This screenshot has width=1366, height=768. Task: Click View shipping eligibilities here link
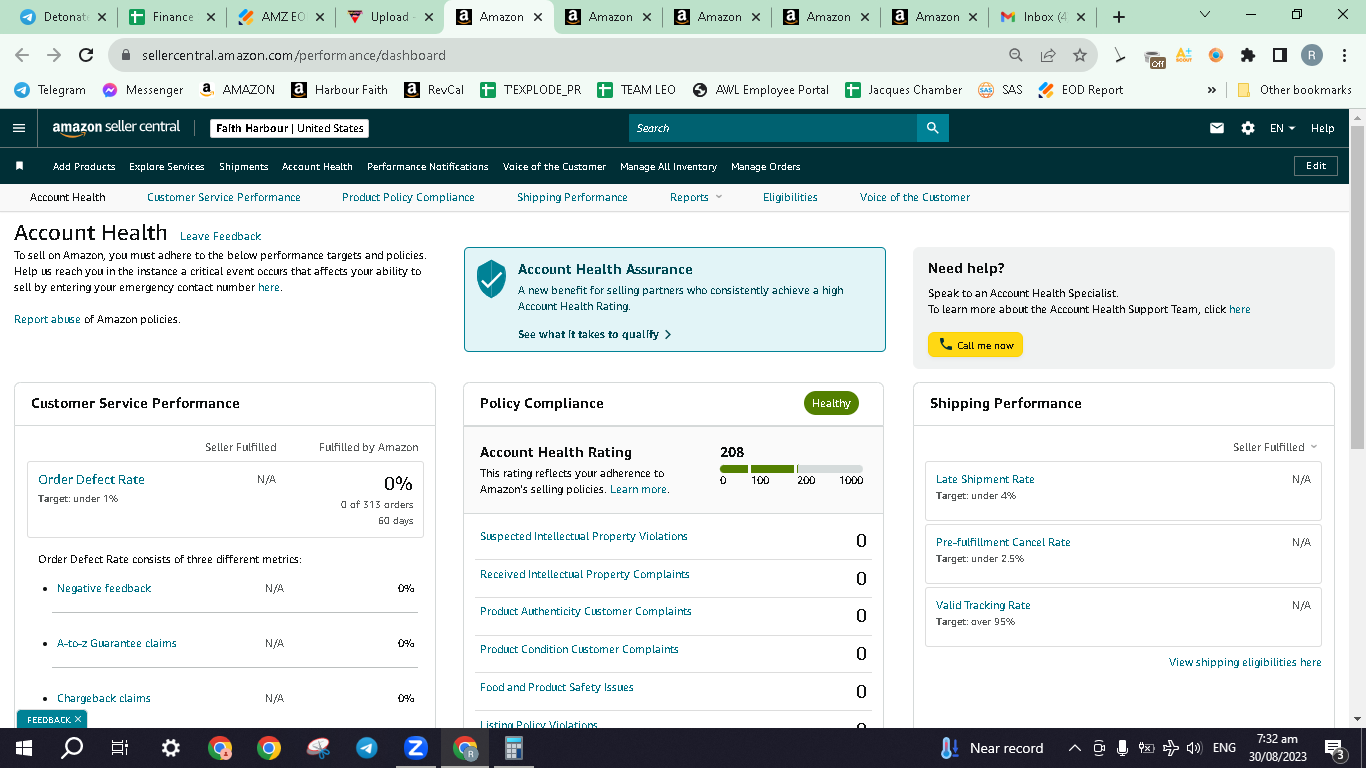click(1245, 662)
